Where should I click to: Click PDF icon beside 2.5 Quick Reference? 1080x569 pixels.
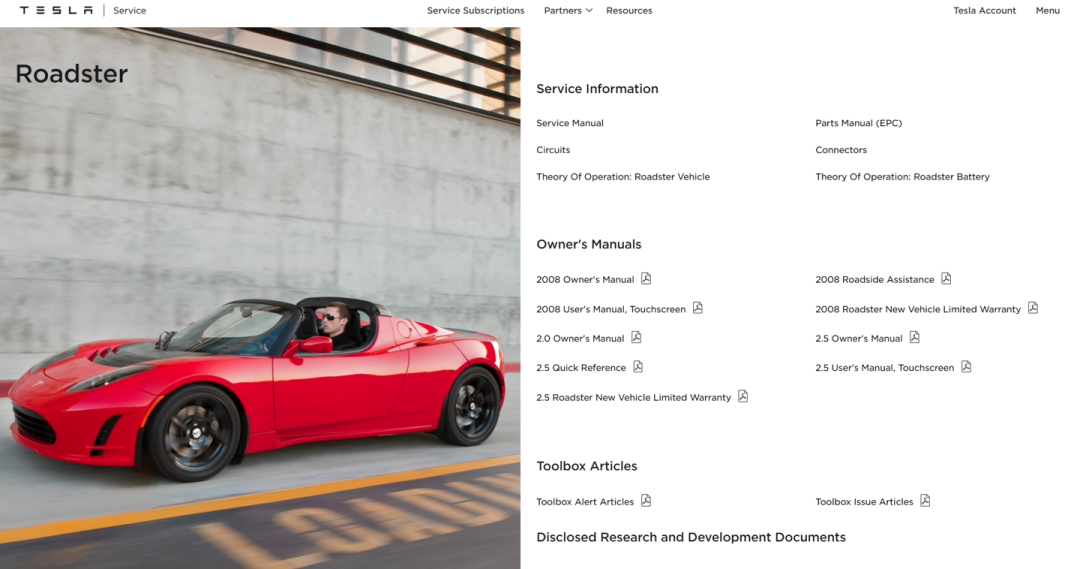[638, 366]
